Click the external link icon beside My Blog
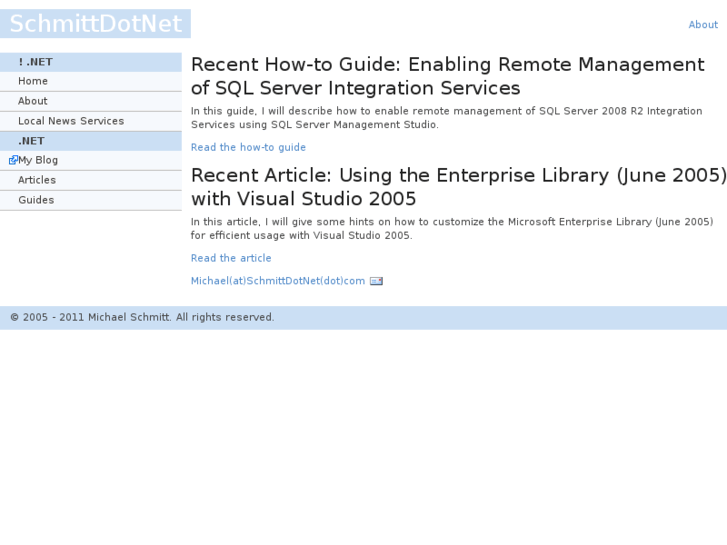The width and height of the screenshot is (727, 545). [x=12, y=160]
